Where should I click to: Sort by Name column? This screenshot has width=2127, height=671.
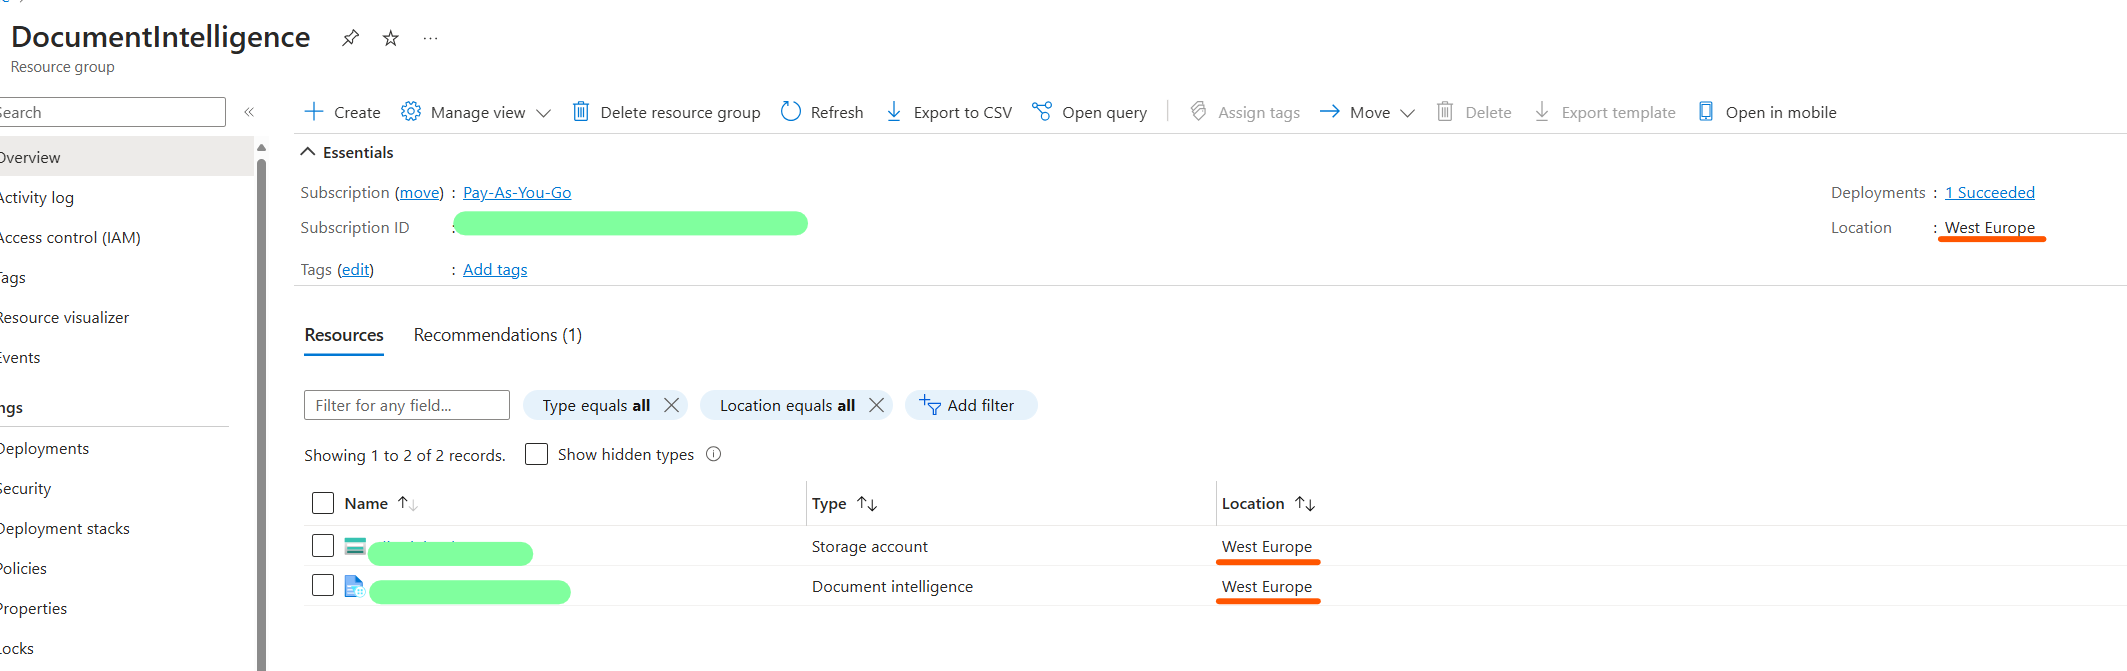[381, 503]
